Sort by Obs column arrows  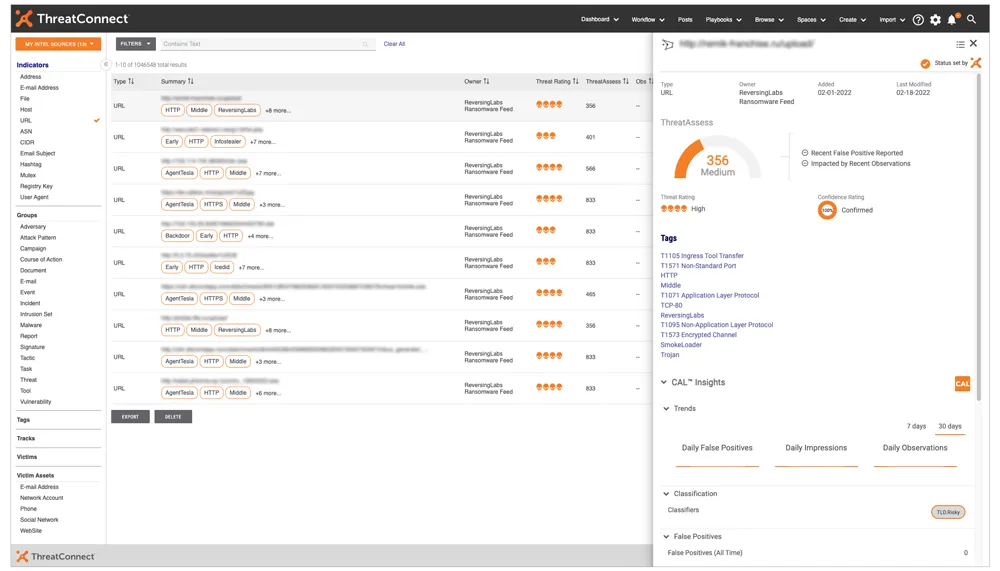650,82
